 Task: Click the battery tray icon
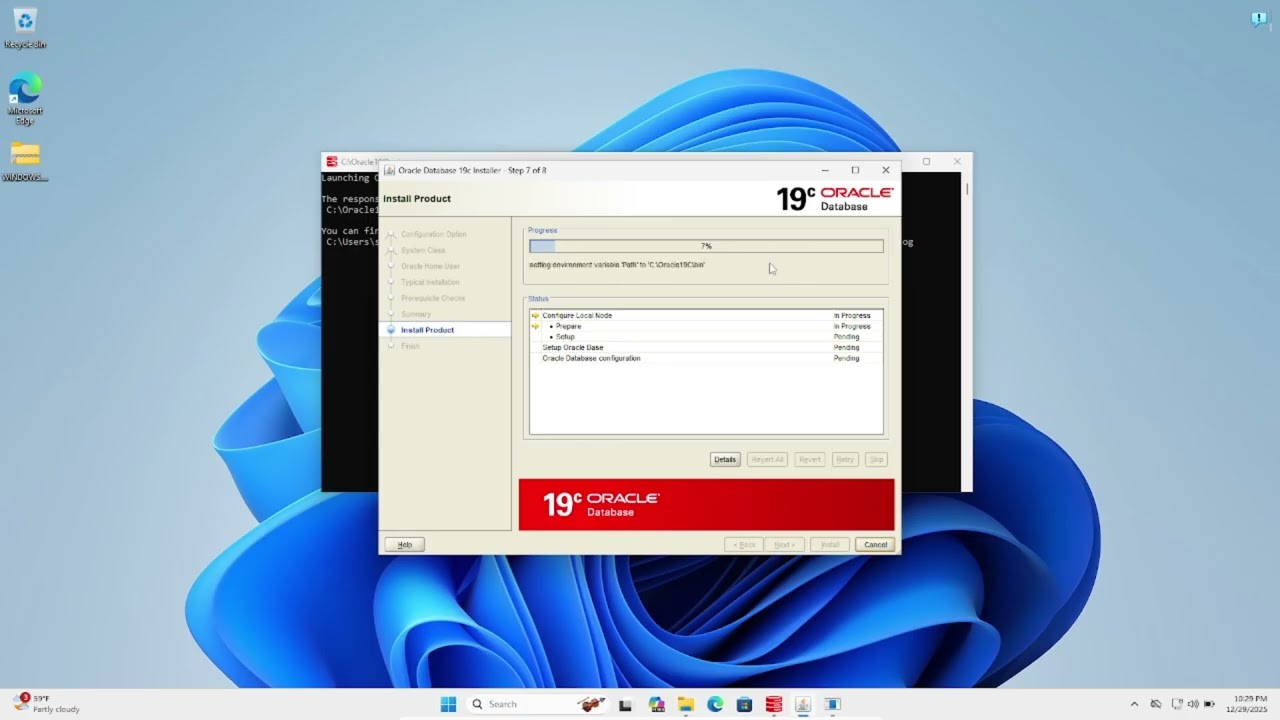tap(1210, 704)
